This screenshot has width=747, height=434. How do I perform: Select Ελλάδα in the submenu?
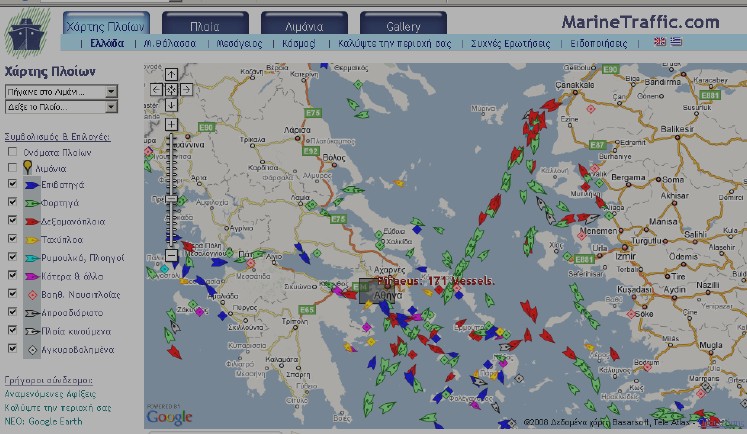pyautogui.click(x=107, y=43)
